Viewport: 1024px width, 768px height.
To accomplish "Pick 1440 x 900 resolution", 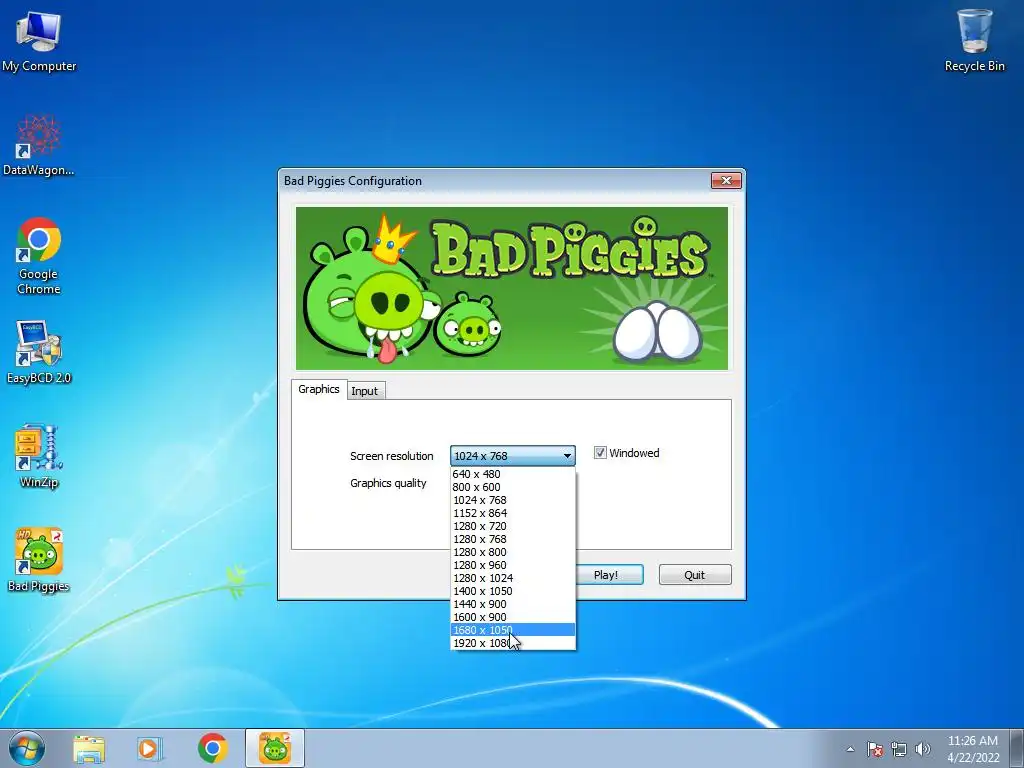I will [x=513, y=604].
